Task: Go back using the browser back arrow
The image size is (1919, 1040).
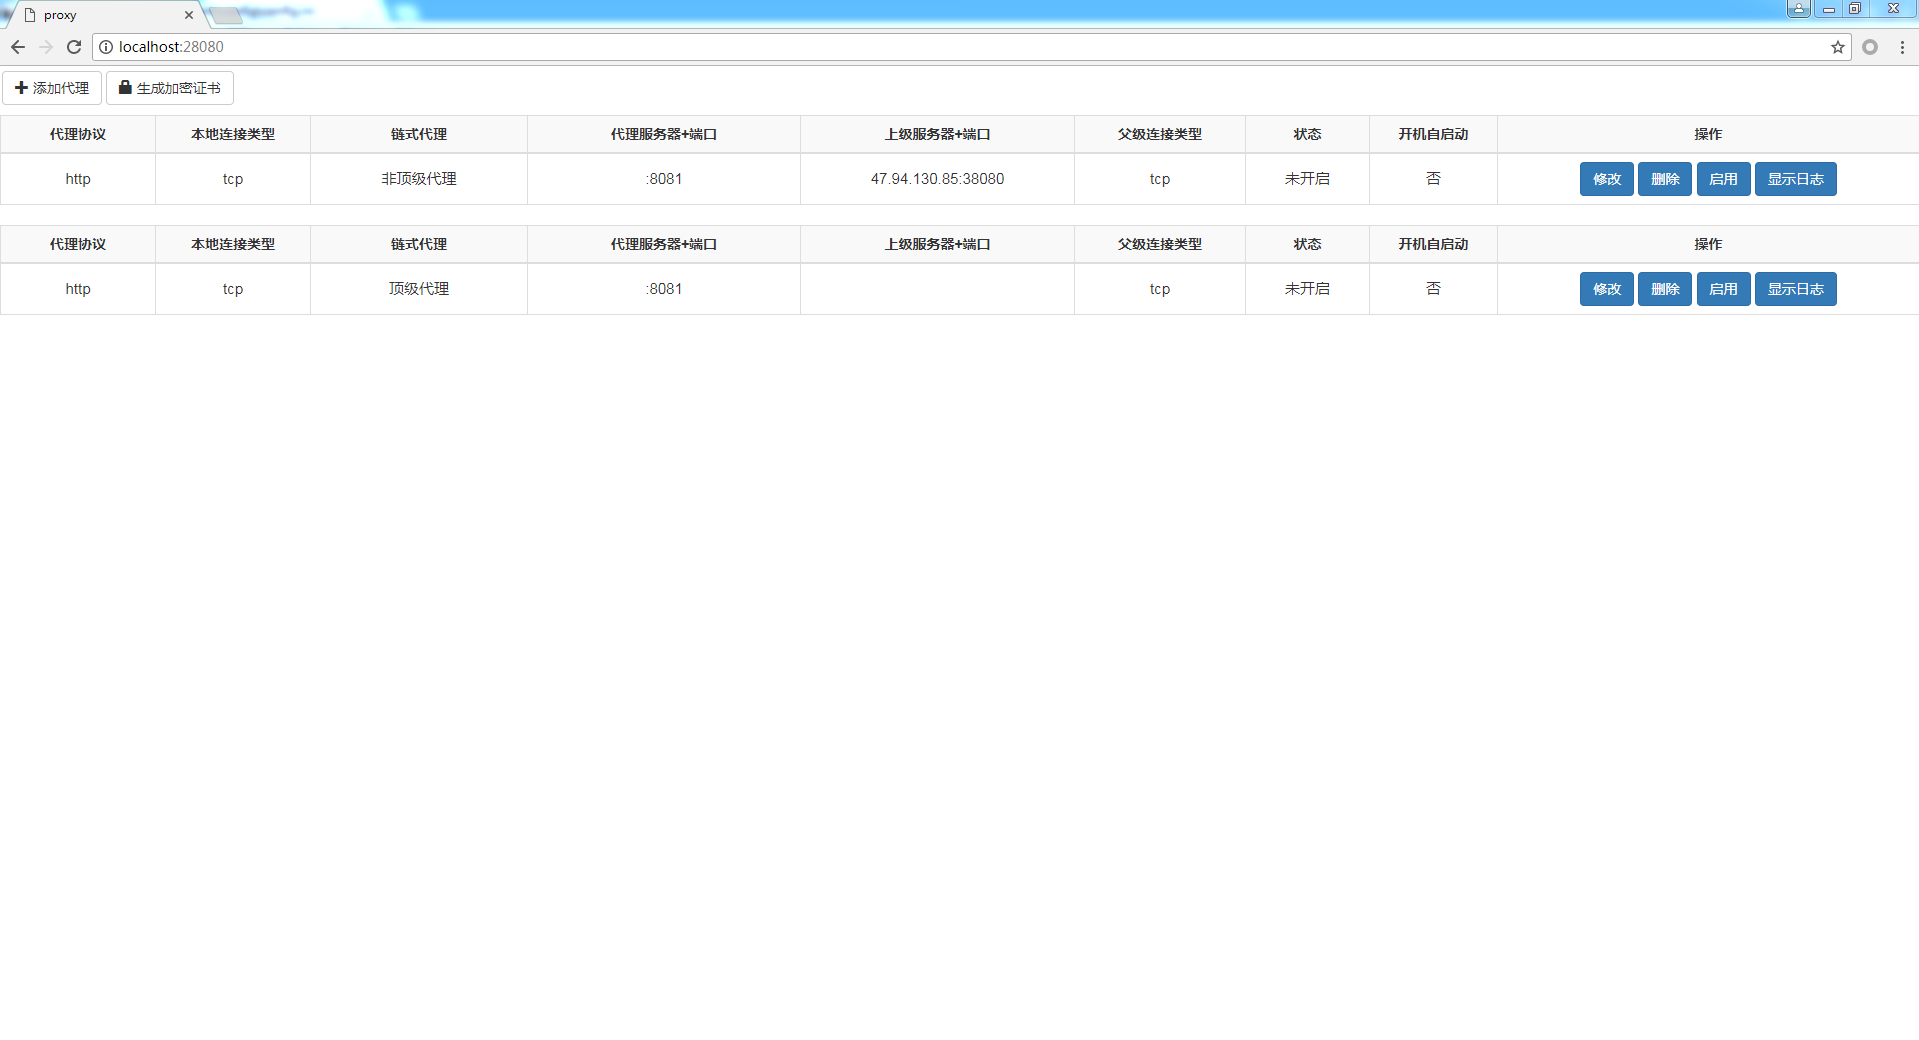Action: 18,47
